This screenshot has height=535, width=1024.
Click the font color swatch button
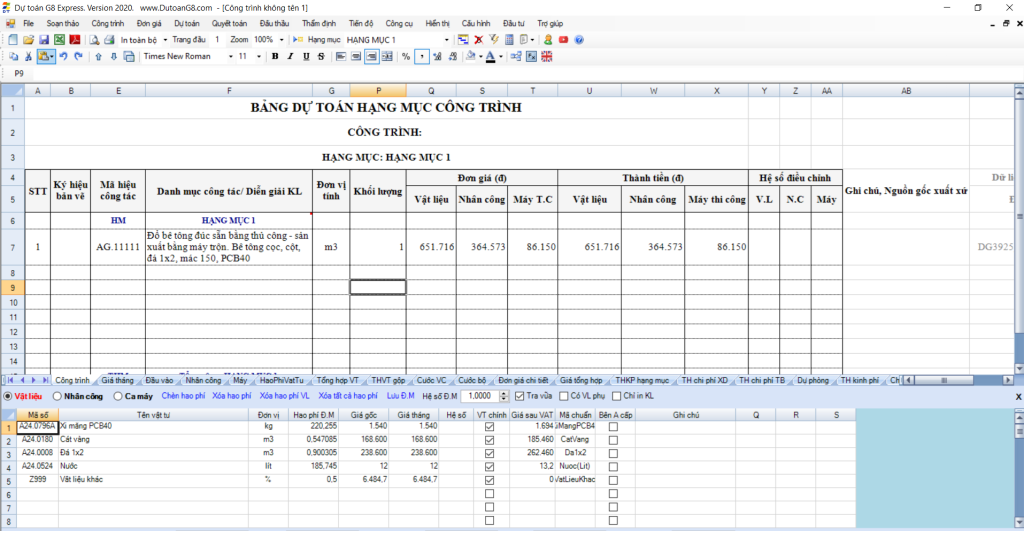491,57
